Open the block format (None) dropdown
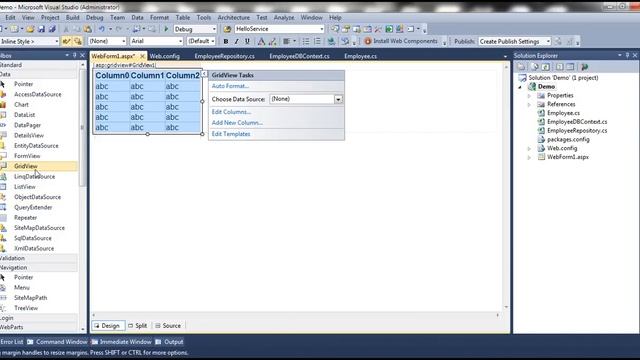The width and height of the screenshot is (640, 360). (x=123, y=41)
